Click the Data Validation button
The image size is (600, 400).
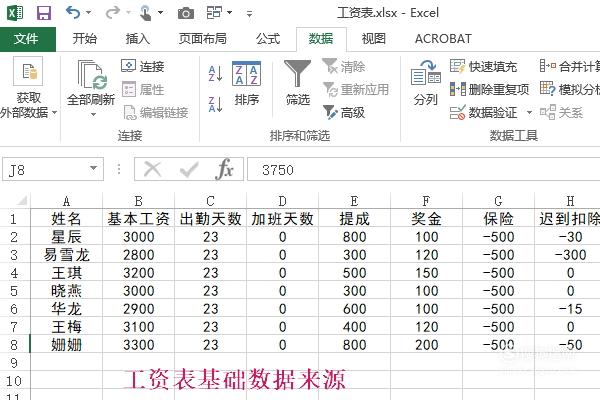click(x=484, y=113)
